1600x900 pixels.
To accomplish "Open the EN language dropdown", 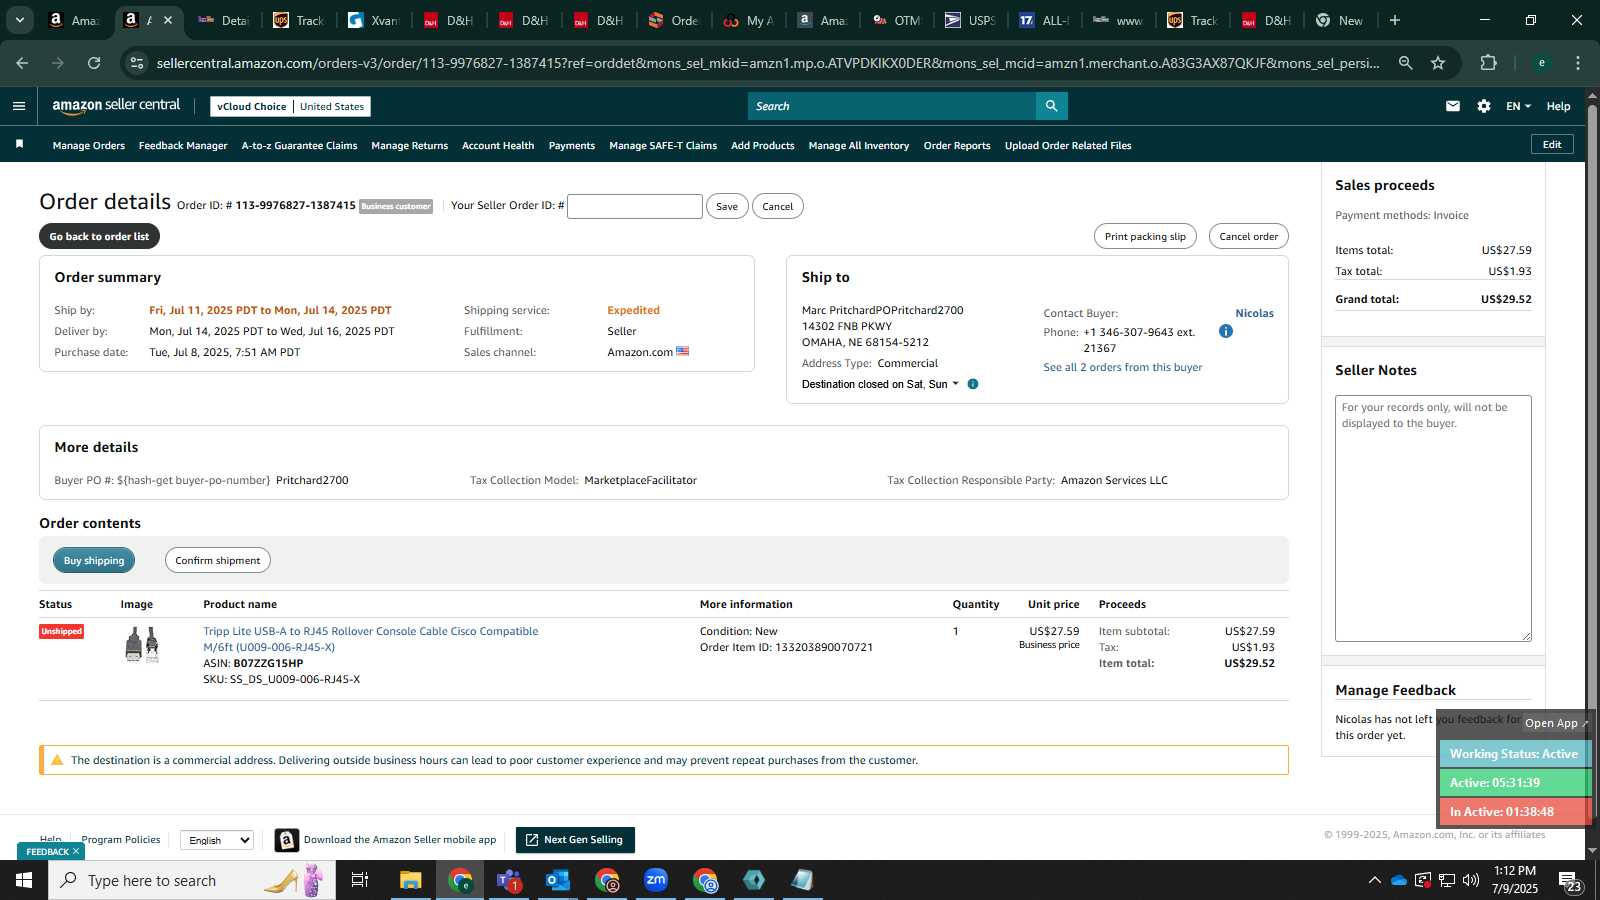I will [1518, 106].
